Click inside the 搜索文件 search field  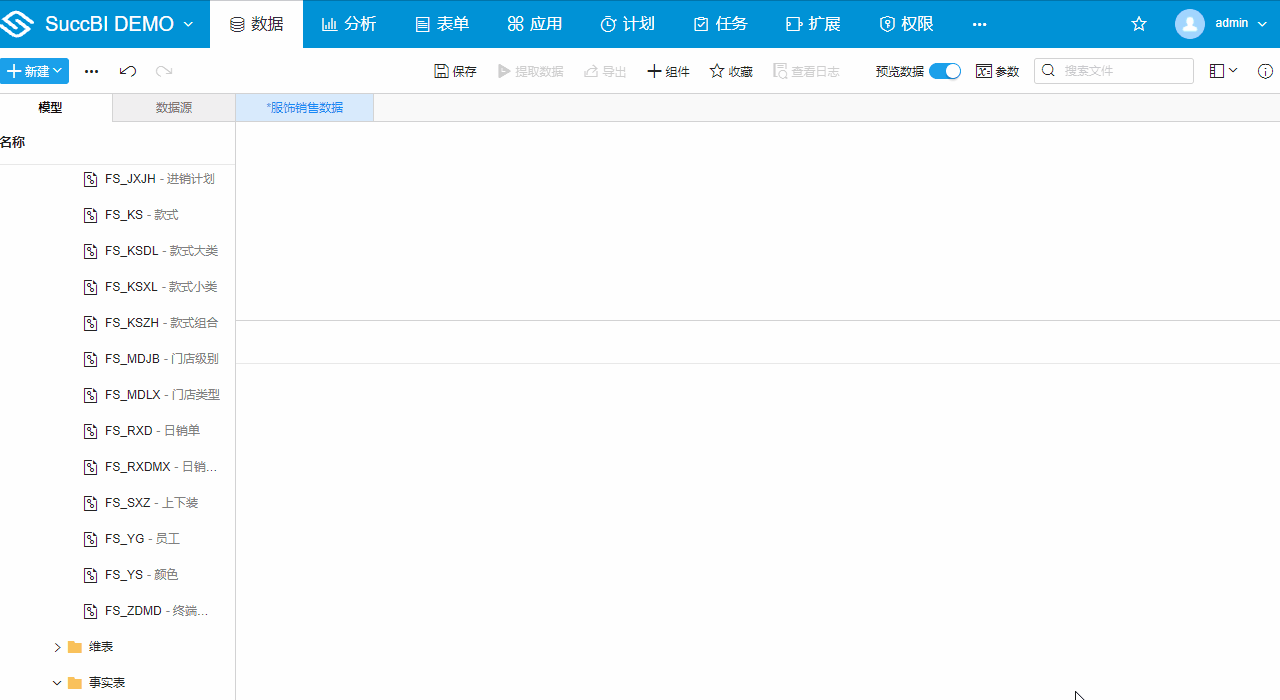tap(1113, 71)
